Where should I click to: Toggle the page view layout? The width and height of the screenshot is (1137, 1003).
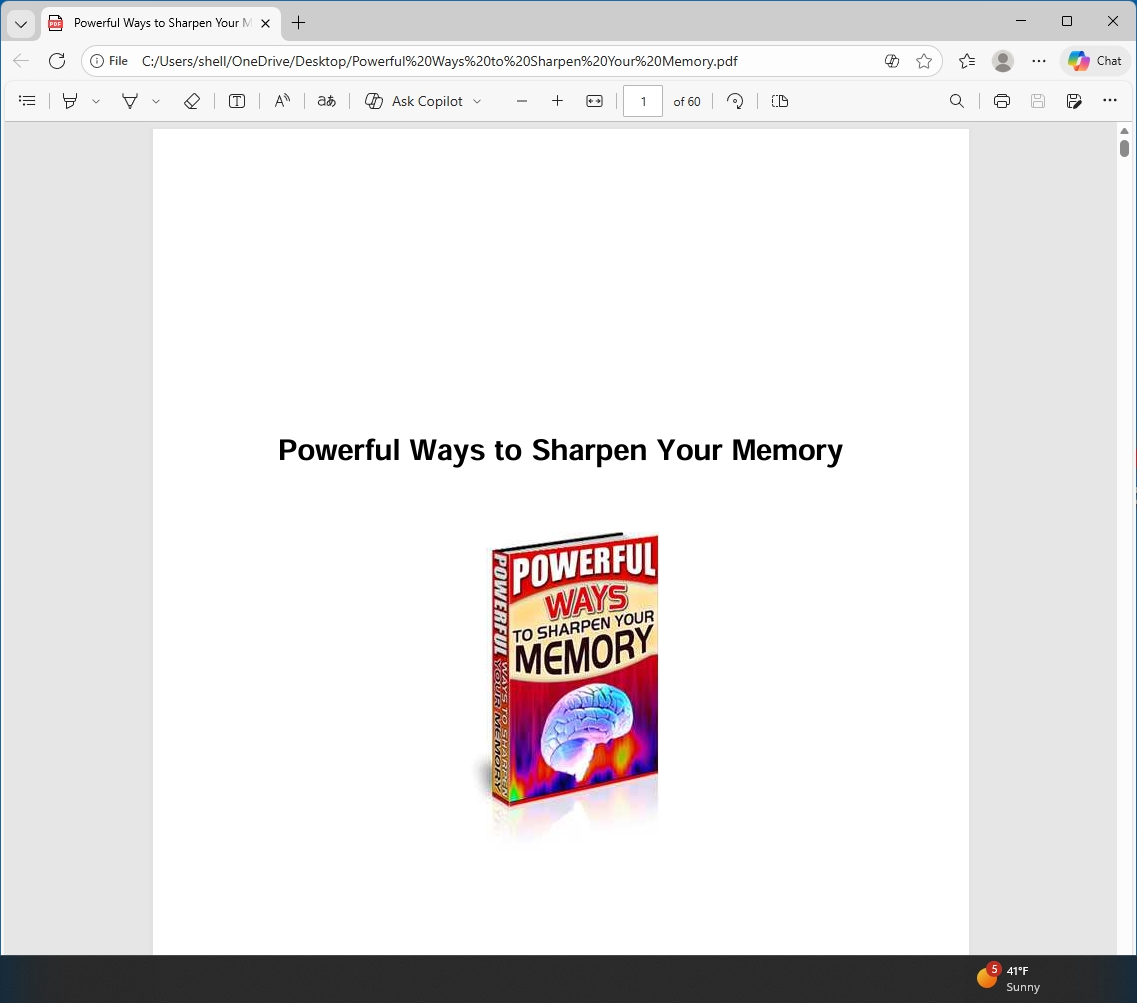coord(780,101)
